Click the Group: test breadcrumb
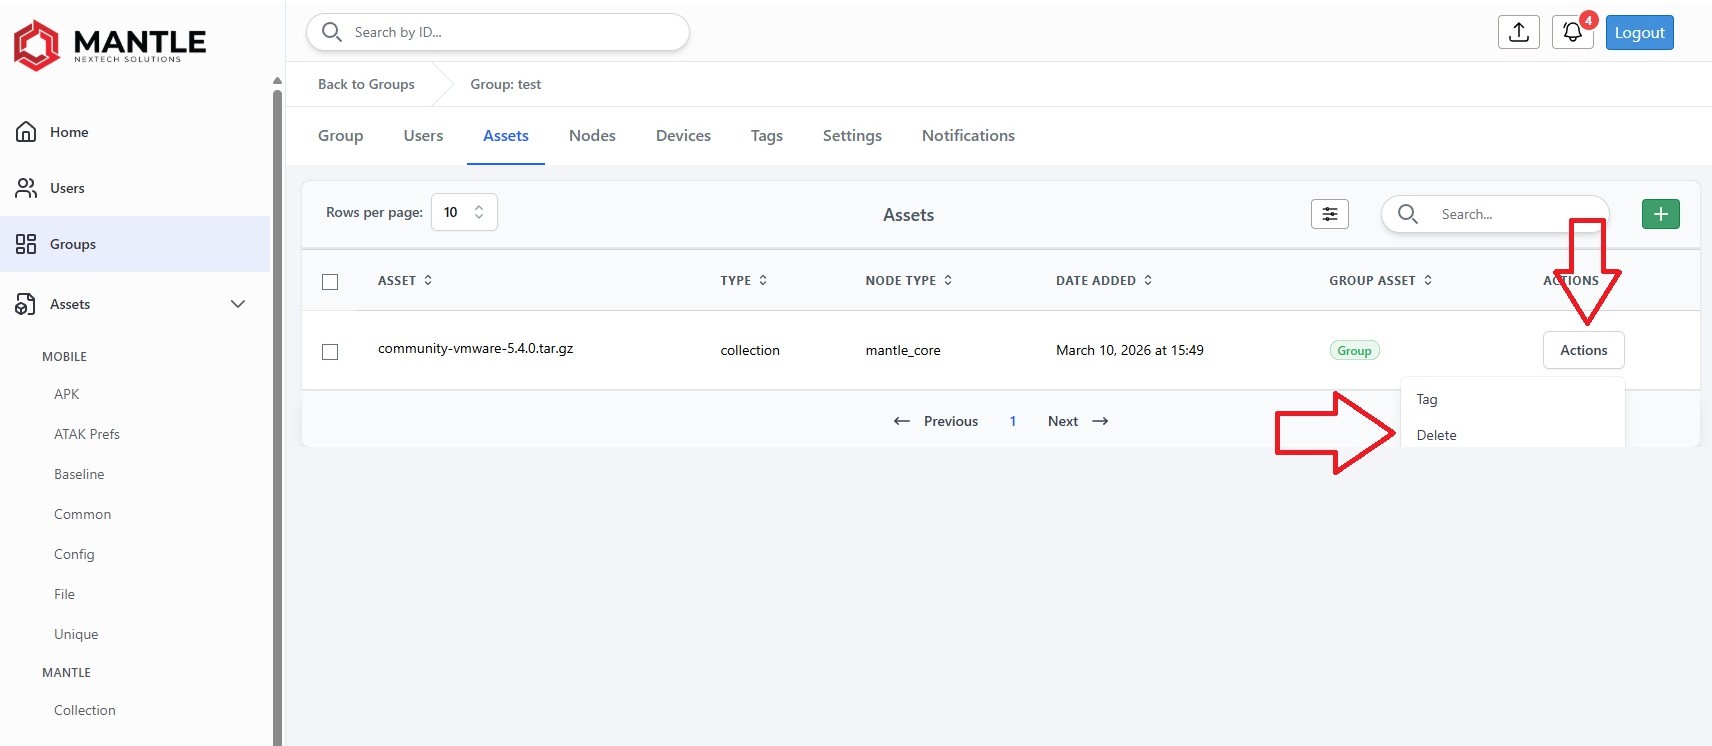Screen dimensions: 1712x746 tap(505, 84)
